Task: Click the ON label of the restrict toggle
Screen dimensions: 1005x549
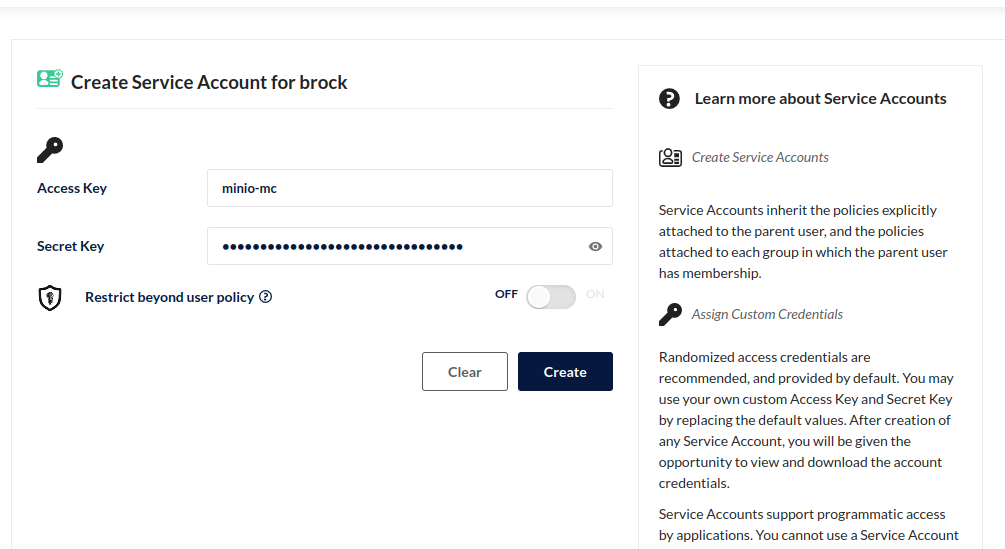Action: coord(595,294)
